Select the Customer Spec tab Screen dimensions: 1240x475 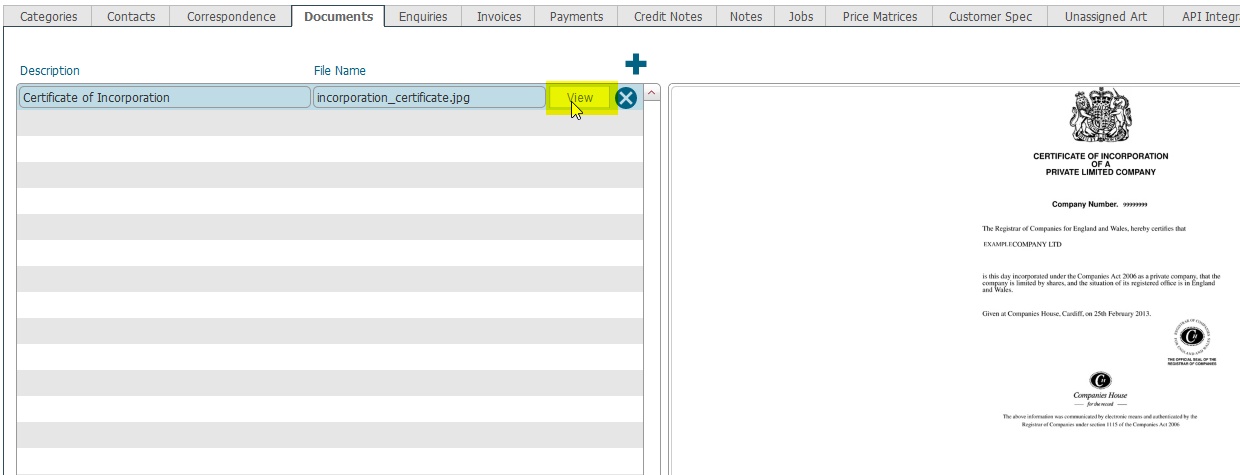click(x=990, y=16)
